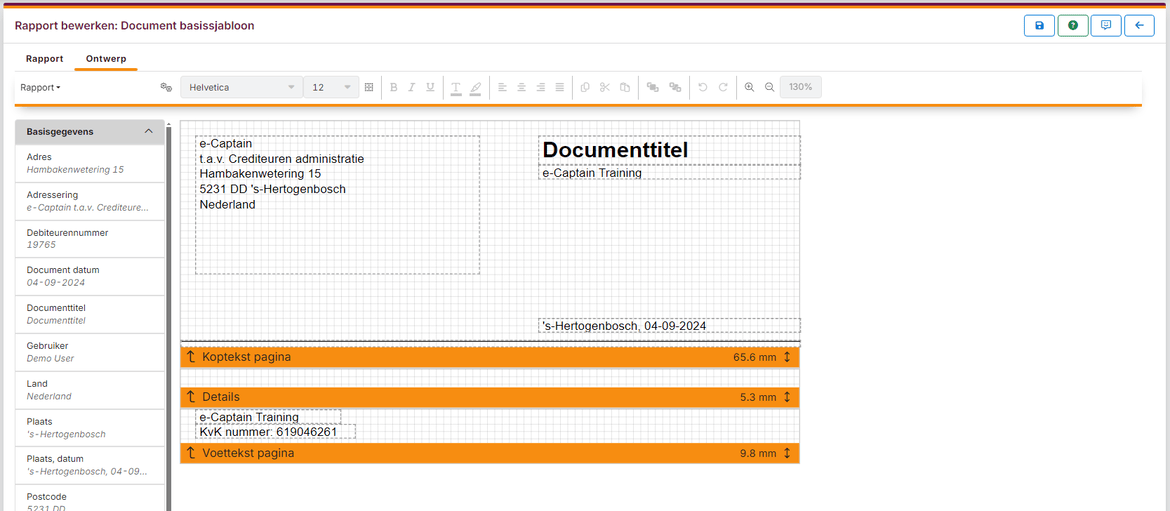The width and height of the screenshot is (1170, 511).
Task: Click the Voettekst pagina height resize handle
Action: [787, 453]
